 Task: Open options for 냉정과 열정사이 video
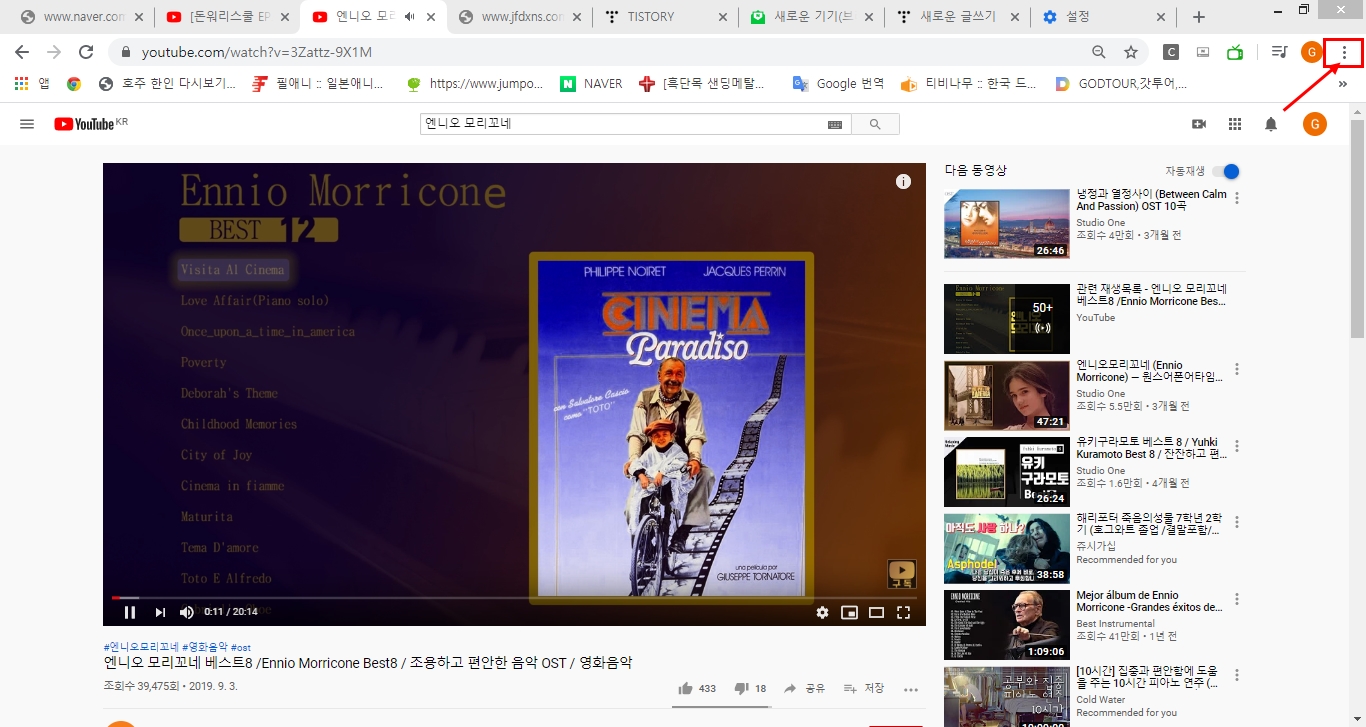pyautogui.click(x=1237, y=198)
